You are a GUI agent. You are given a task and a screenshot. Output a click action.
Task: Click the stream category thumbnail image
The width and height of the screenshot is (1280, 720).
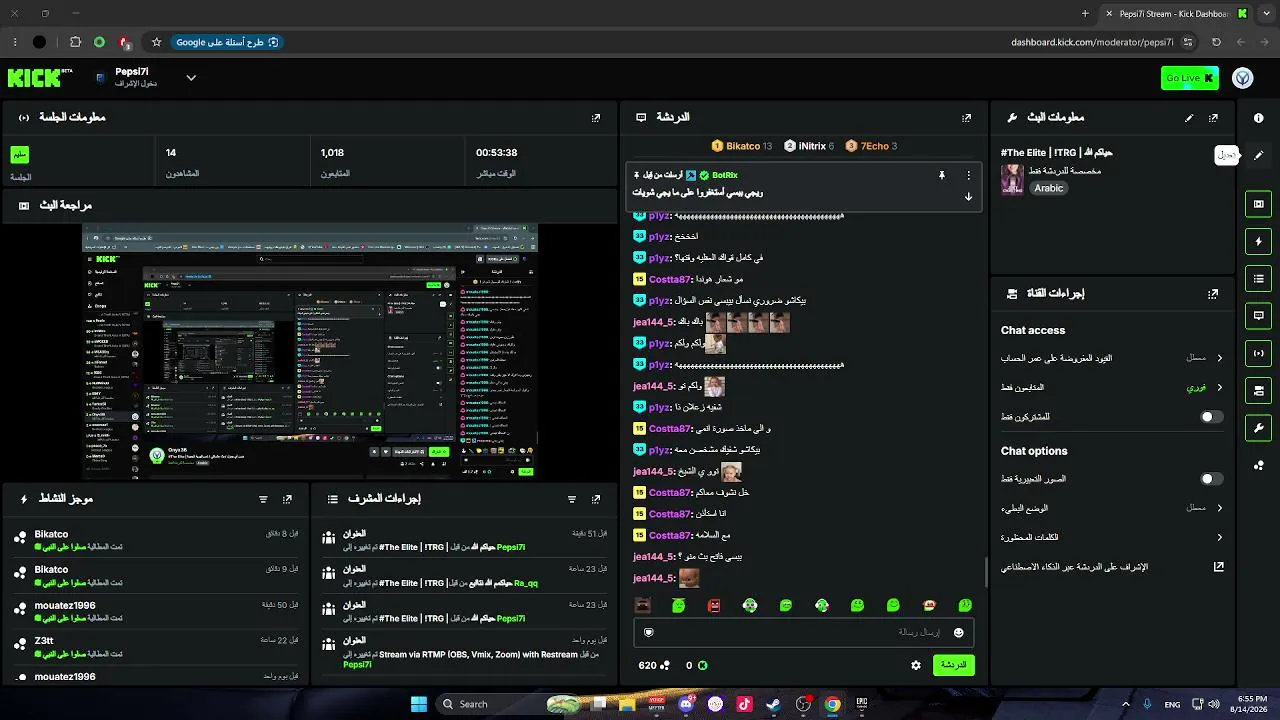1012,179
